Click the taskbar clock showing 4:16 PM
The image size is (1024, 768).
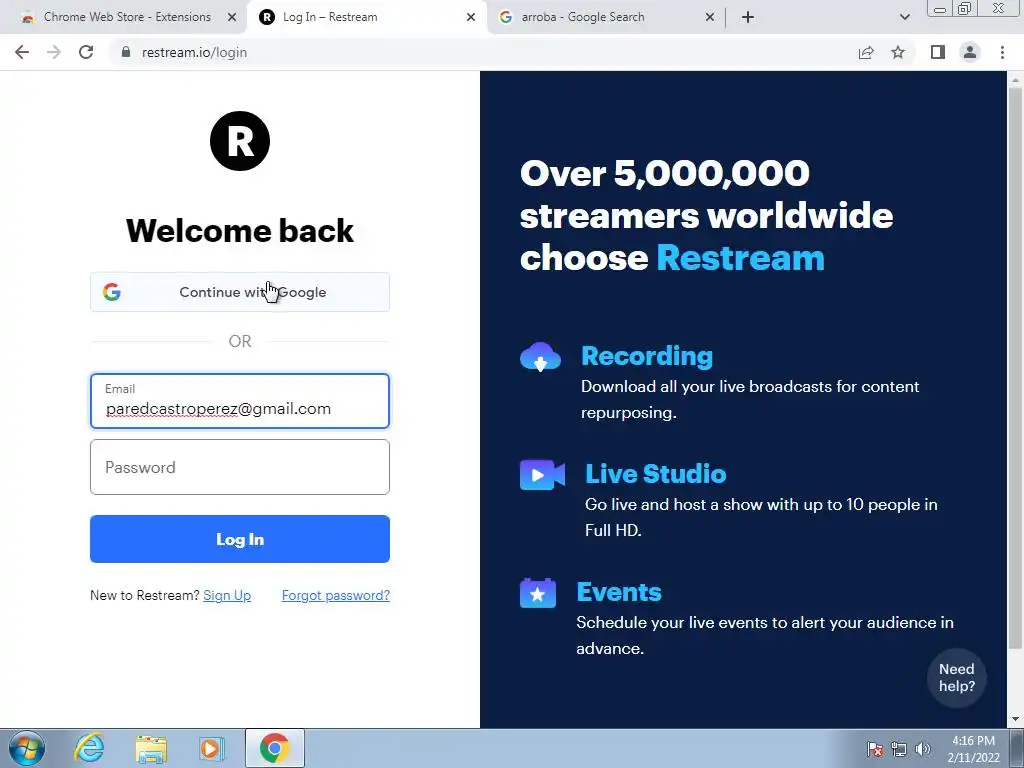[973, 749]
